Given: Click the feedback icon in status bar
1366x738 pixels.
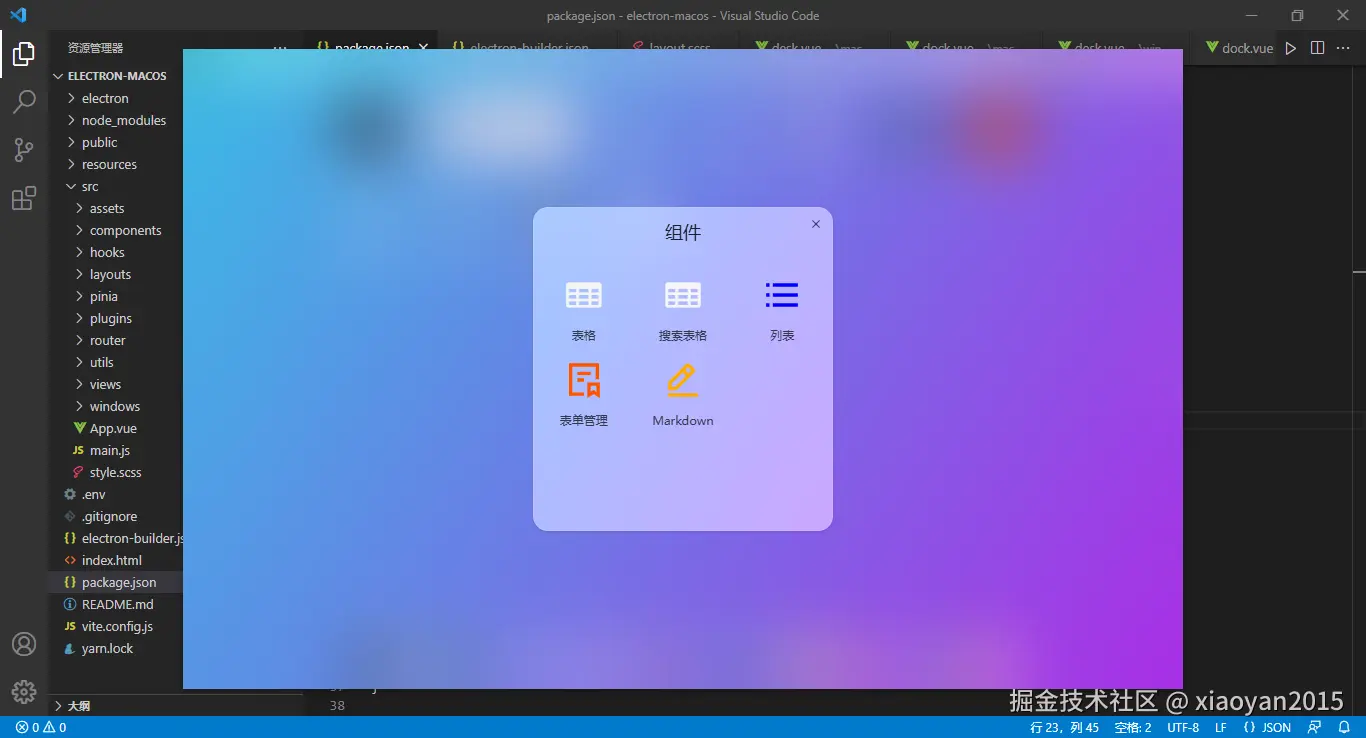Looking at the screenshot, I should tap(1314, 727).
